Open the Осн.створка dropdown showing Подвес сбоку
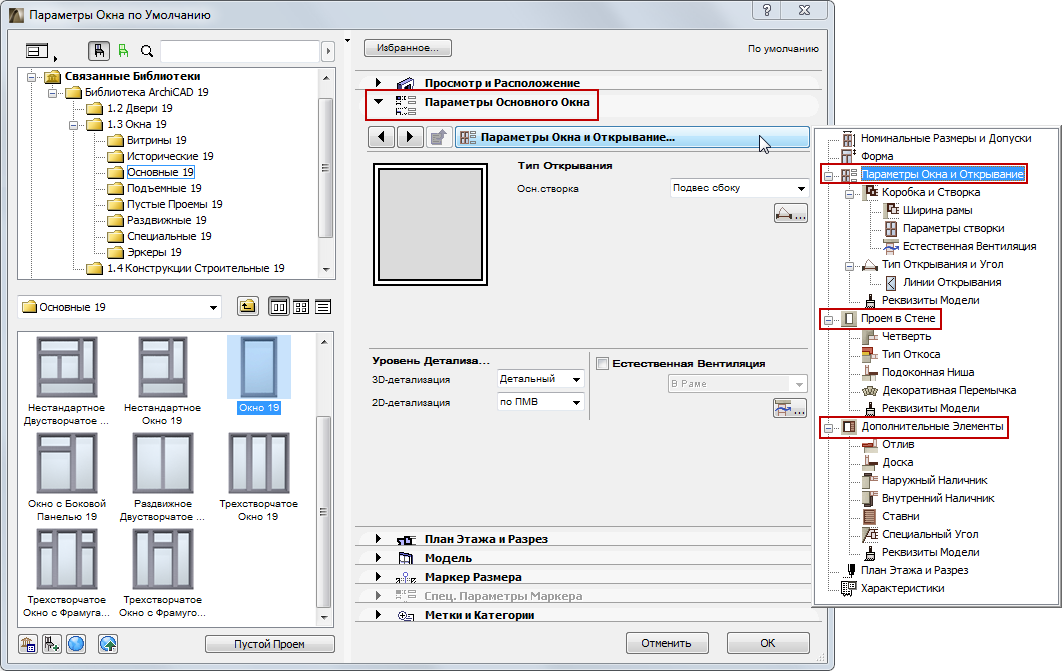 pos(738,188)
